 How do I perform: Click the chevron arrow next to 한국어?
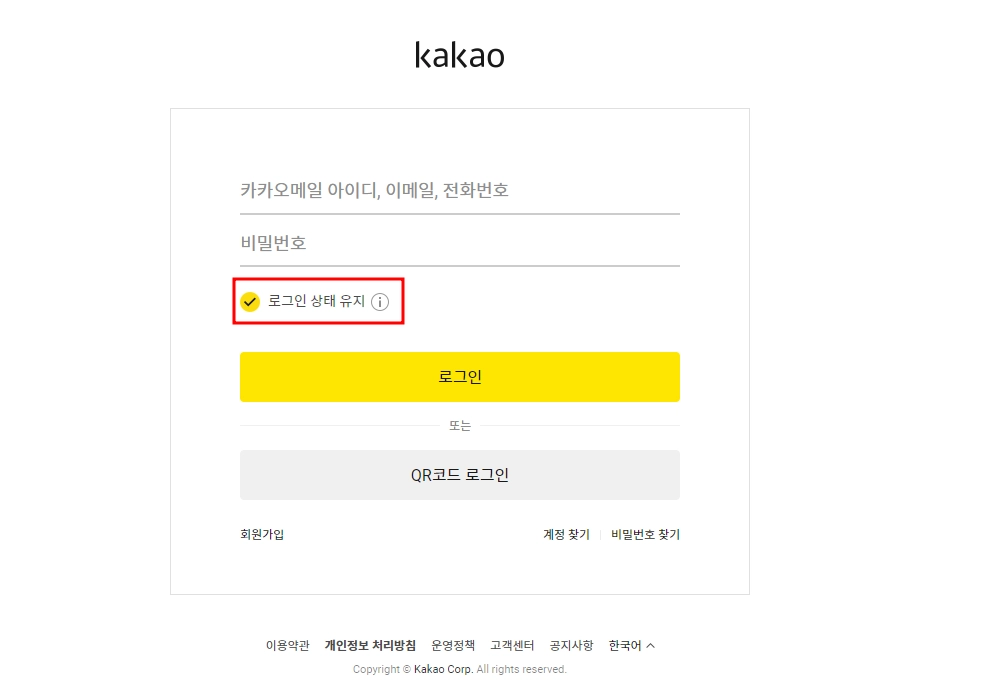[x=651, y=646]
